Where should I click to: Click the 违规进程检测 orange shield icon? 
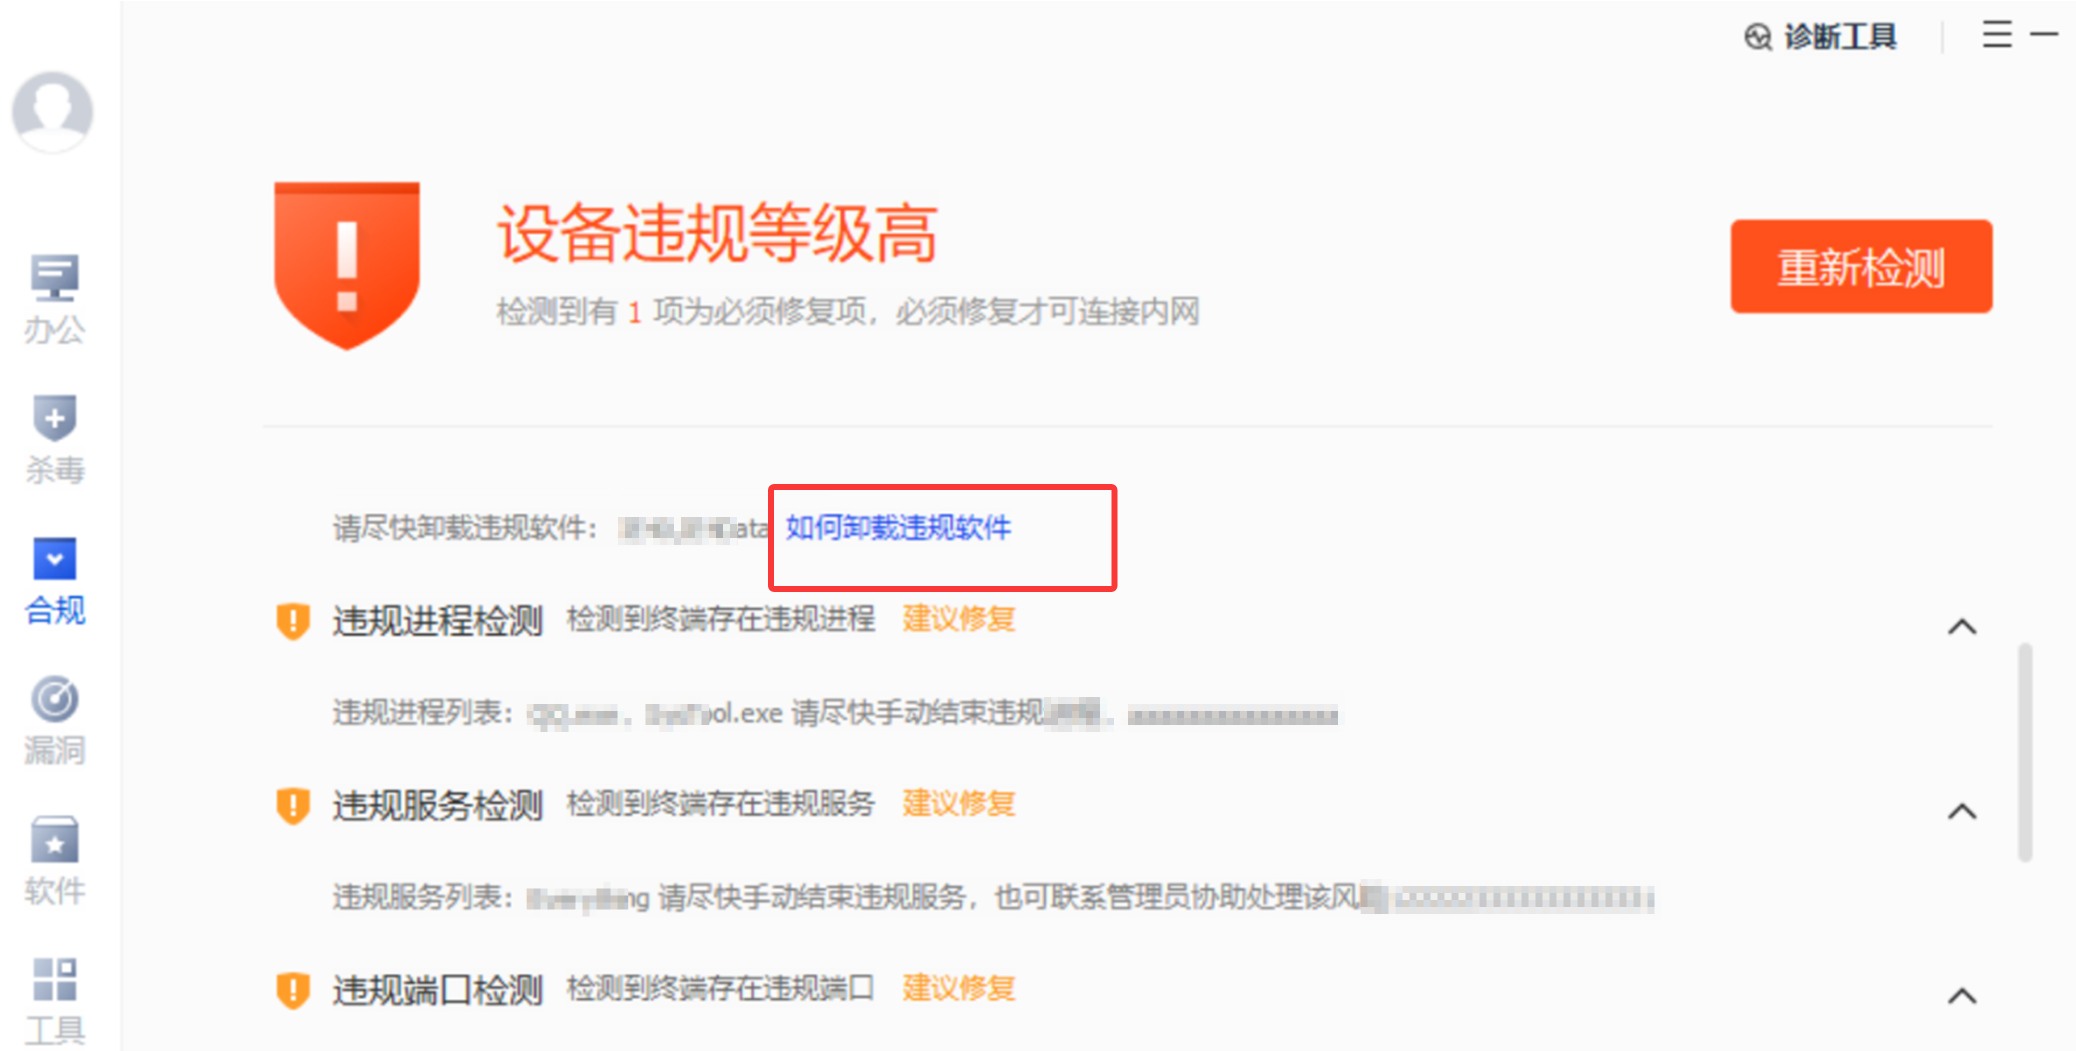point(293,621)
